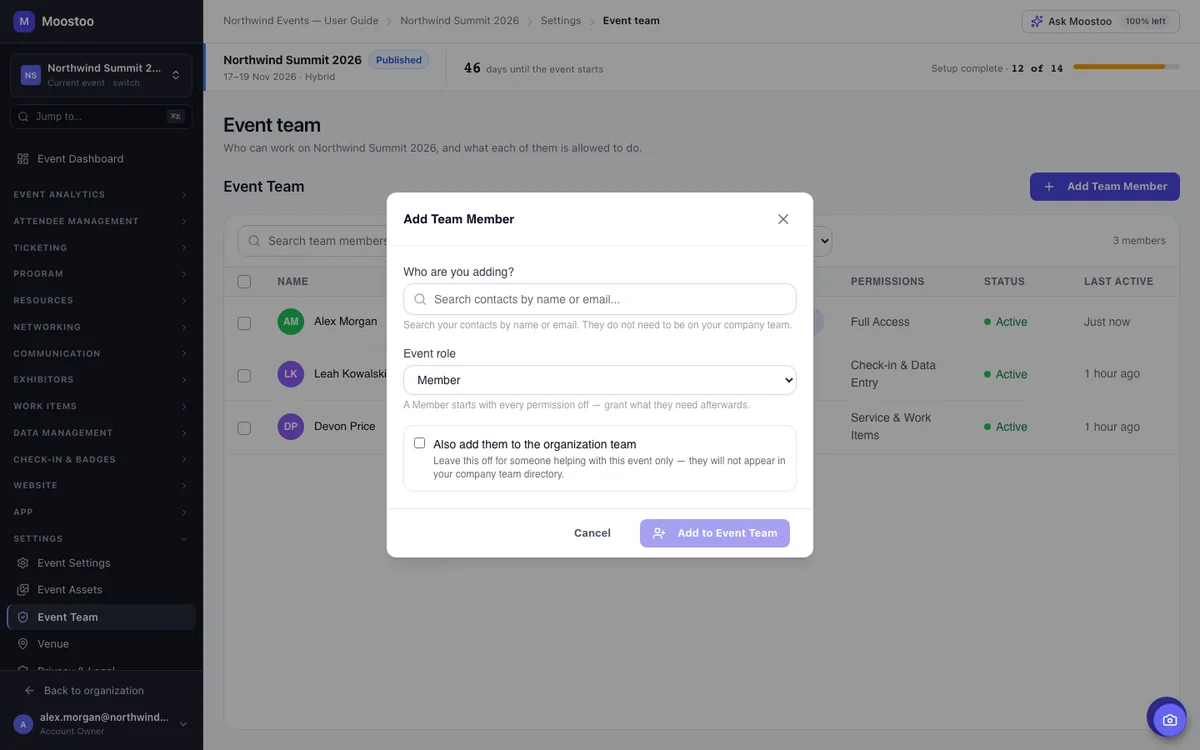Select the Devon Price row checkbox

coord(244,428)
